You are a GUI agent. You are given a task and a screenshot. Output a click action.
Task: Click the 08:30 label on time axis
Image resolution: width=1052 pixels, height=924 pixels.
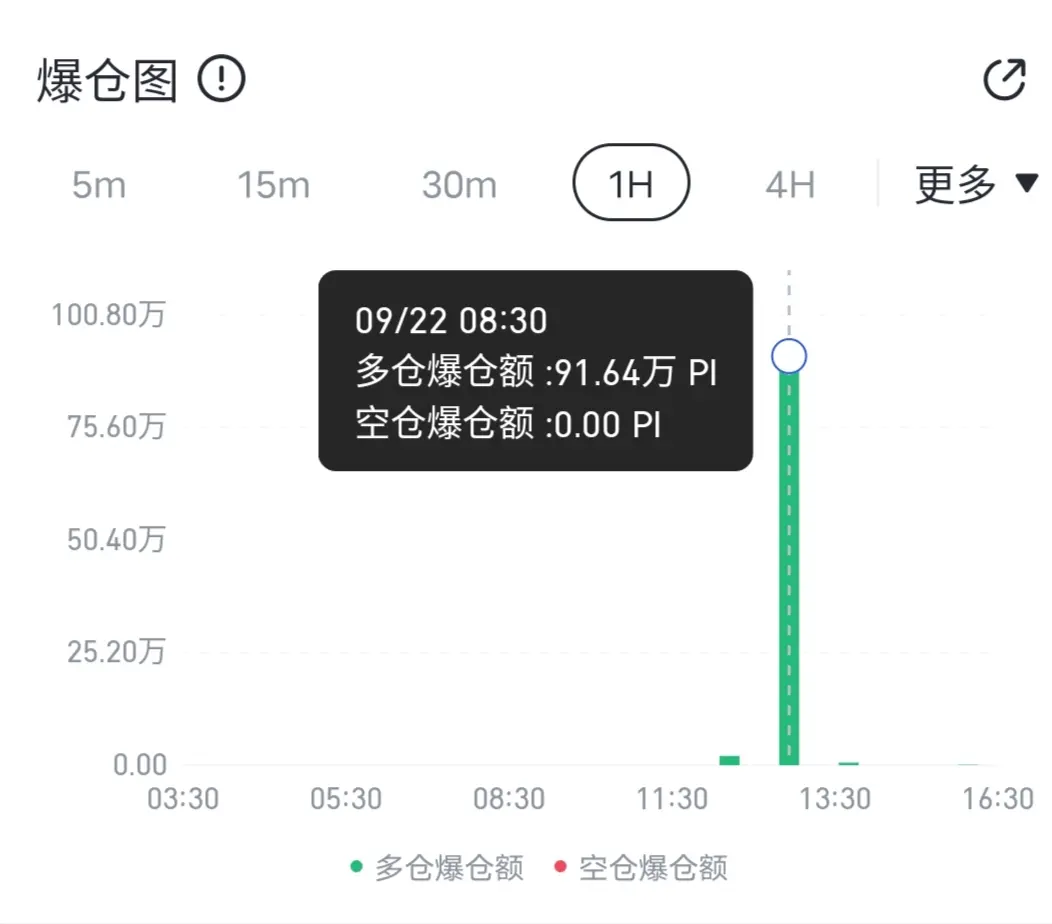pyautogui.click(x=509, y=799)
